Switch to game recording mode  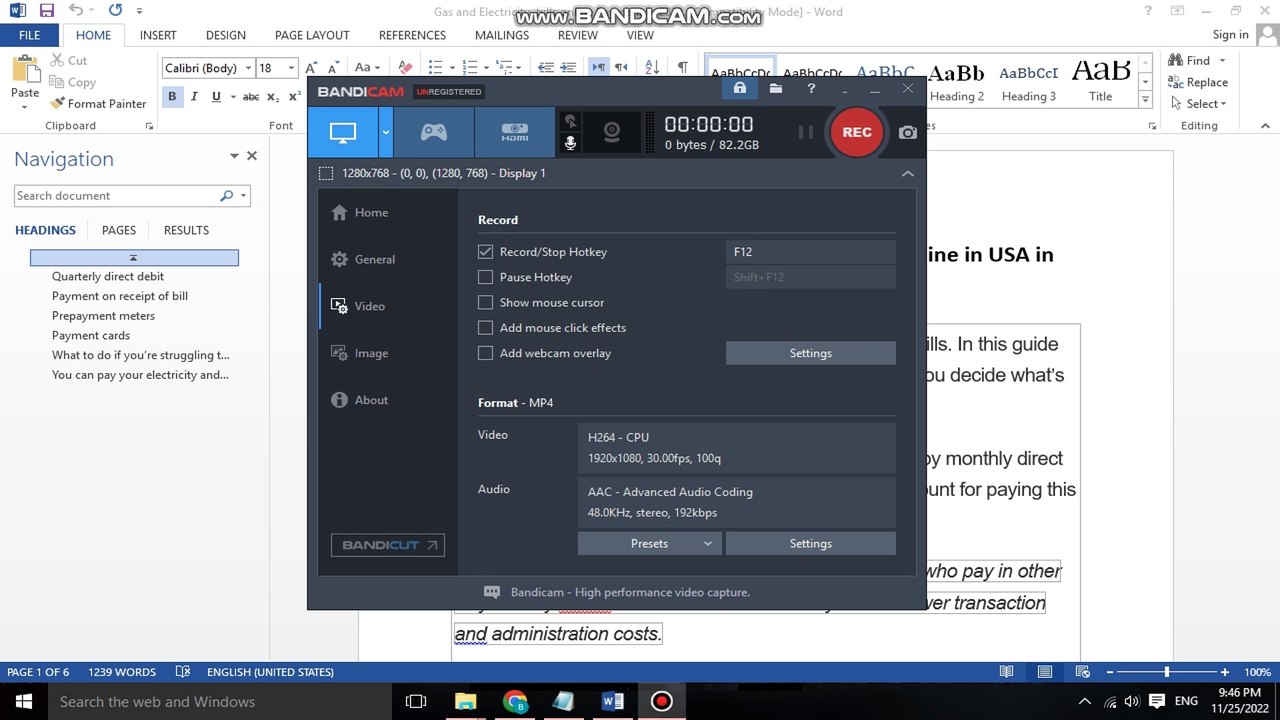click(x=434, y=131)
